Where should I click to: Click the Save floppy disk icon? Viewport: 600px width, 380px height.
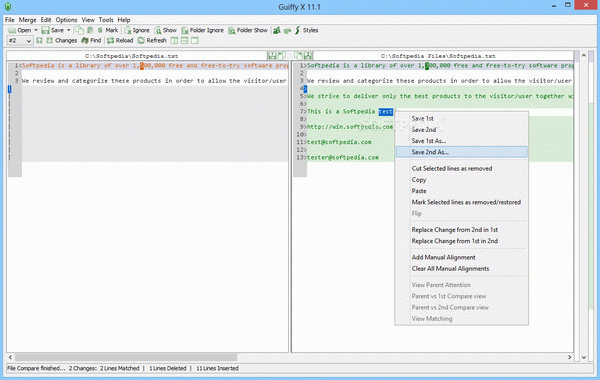[x=46, y=30]
